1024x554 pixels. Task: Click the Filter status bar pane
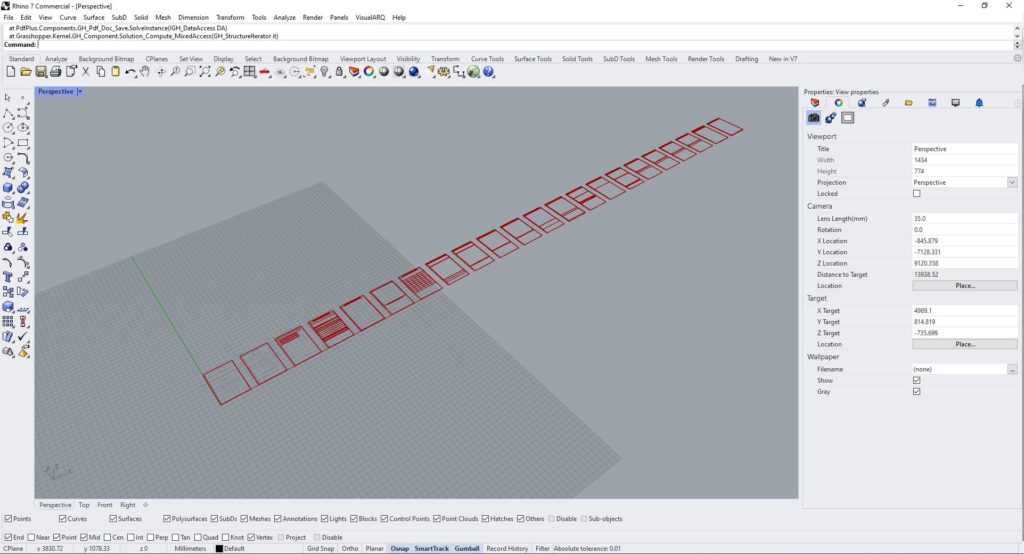coord(542,549)
